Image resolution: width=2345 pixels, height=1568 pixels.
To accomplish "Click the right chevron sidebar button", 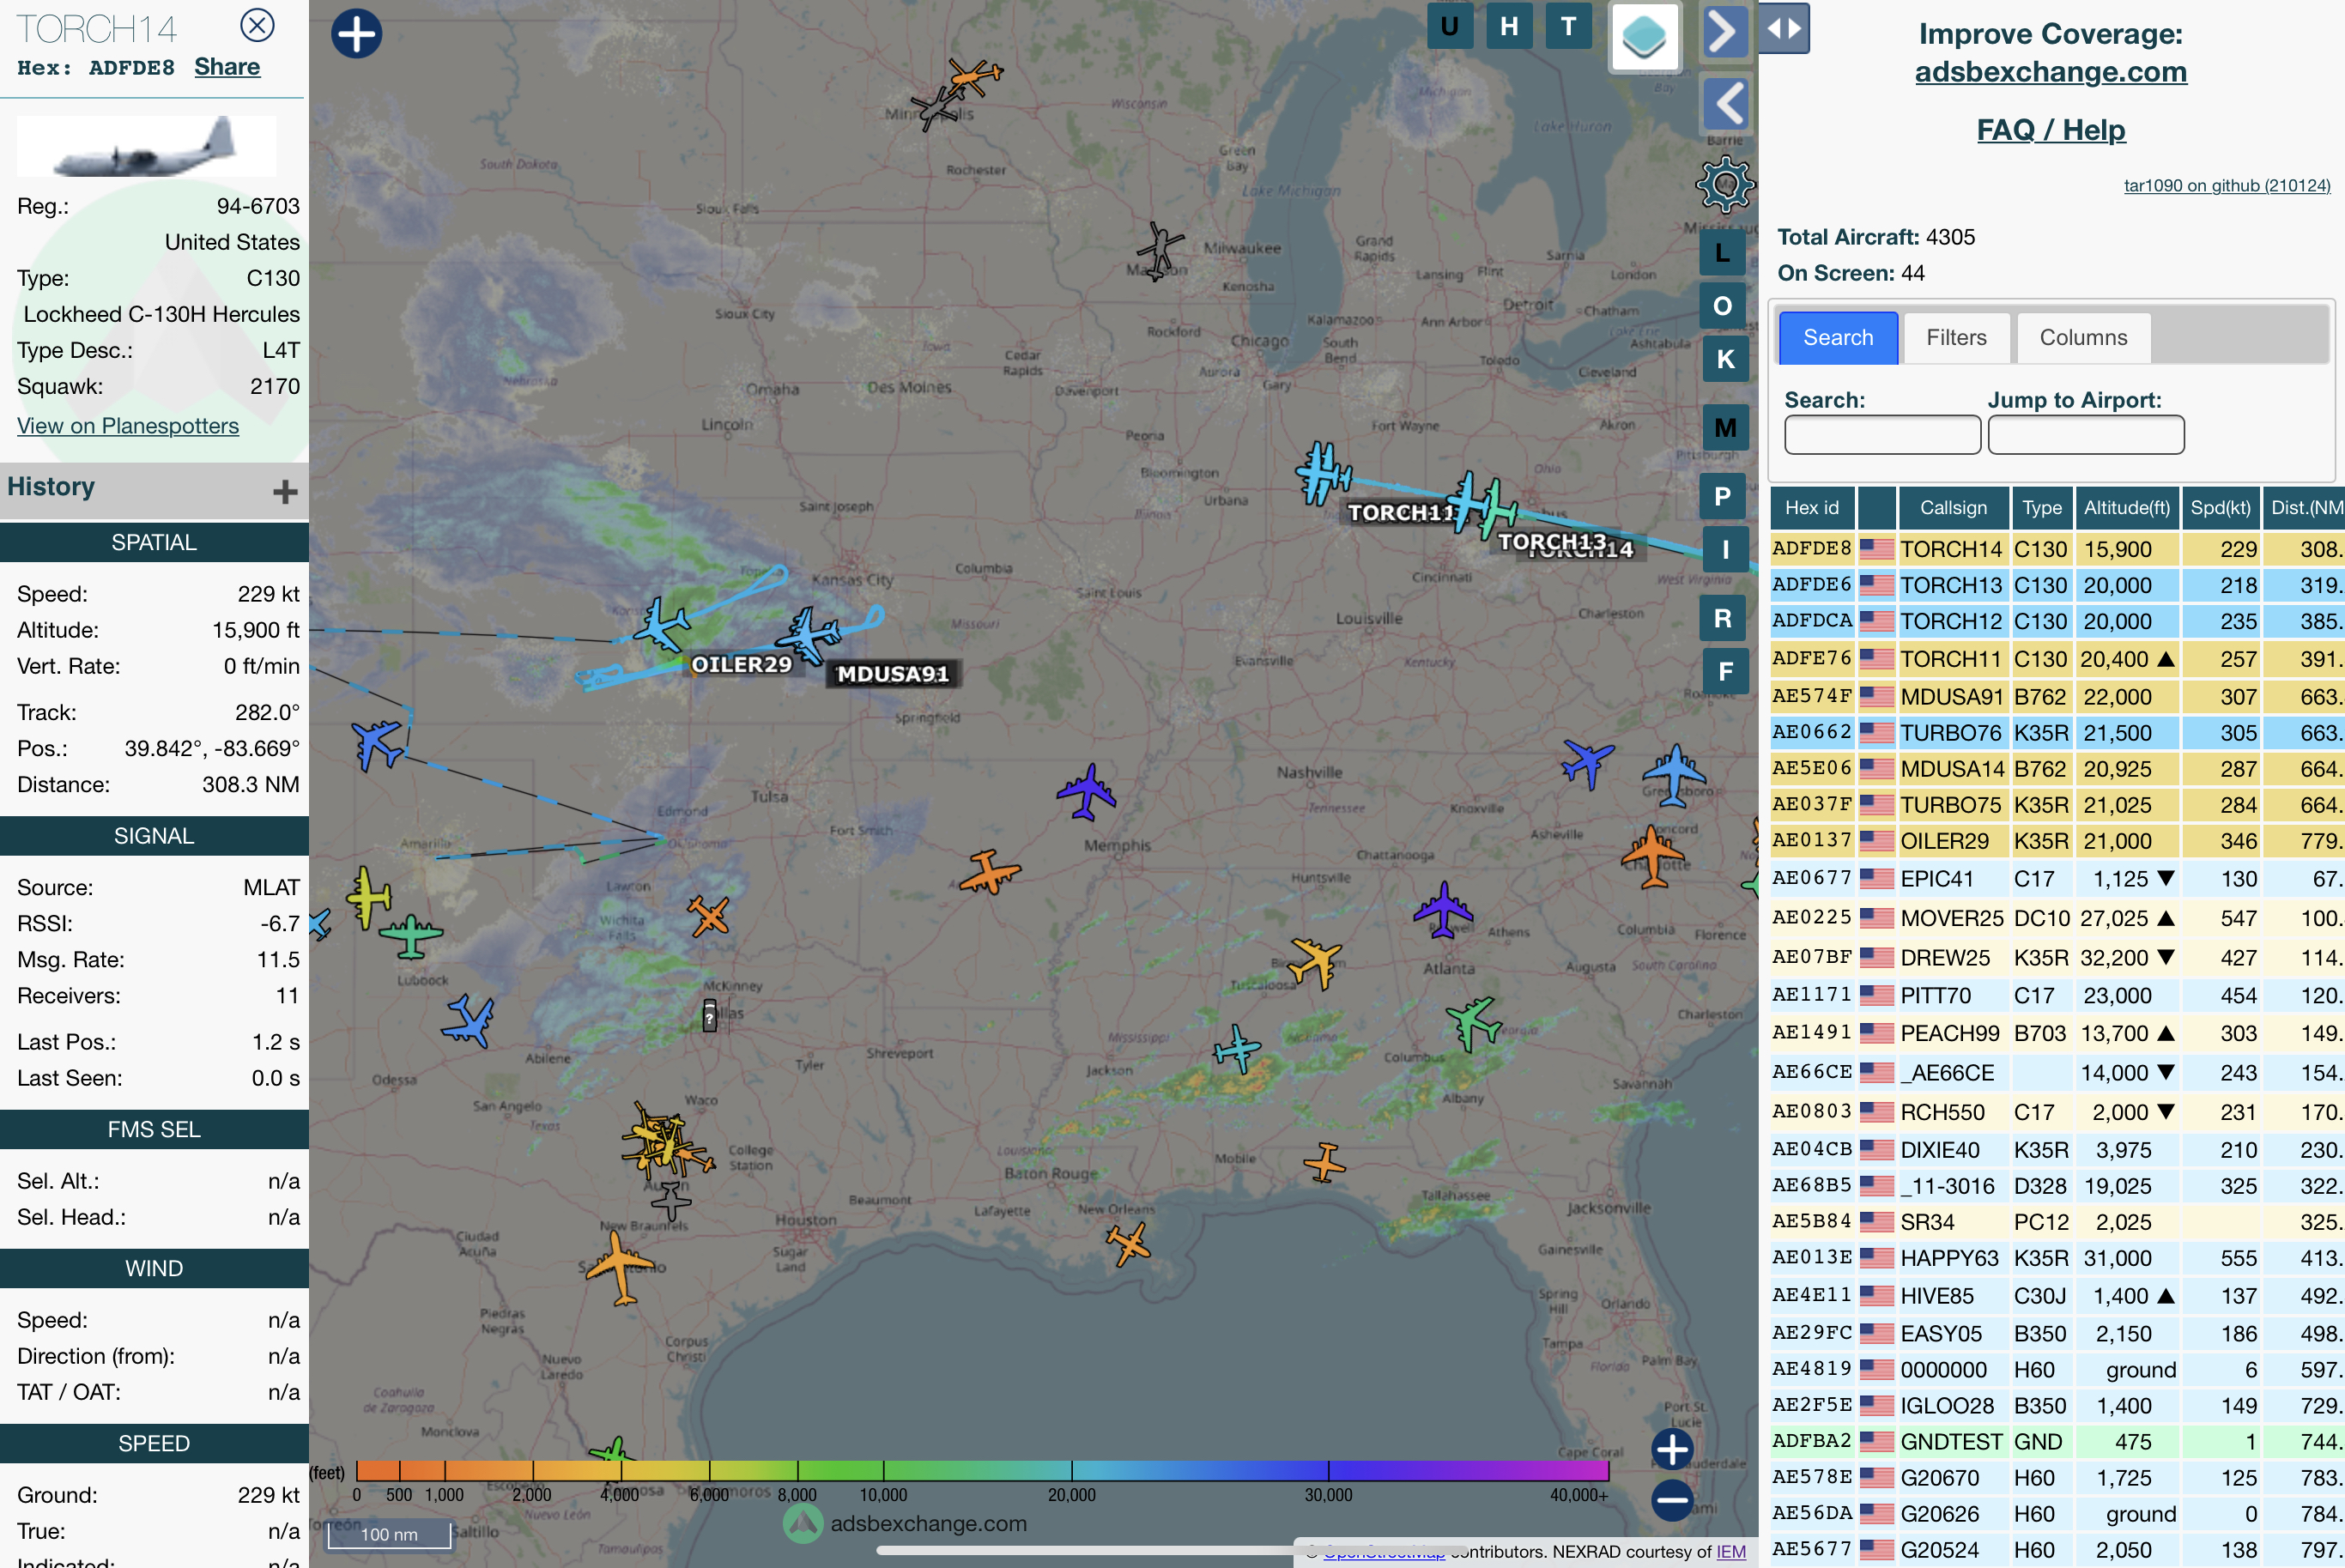I will (x=1724, y=31).
